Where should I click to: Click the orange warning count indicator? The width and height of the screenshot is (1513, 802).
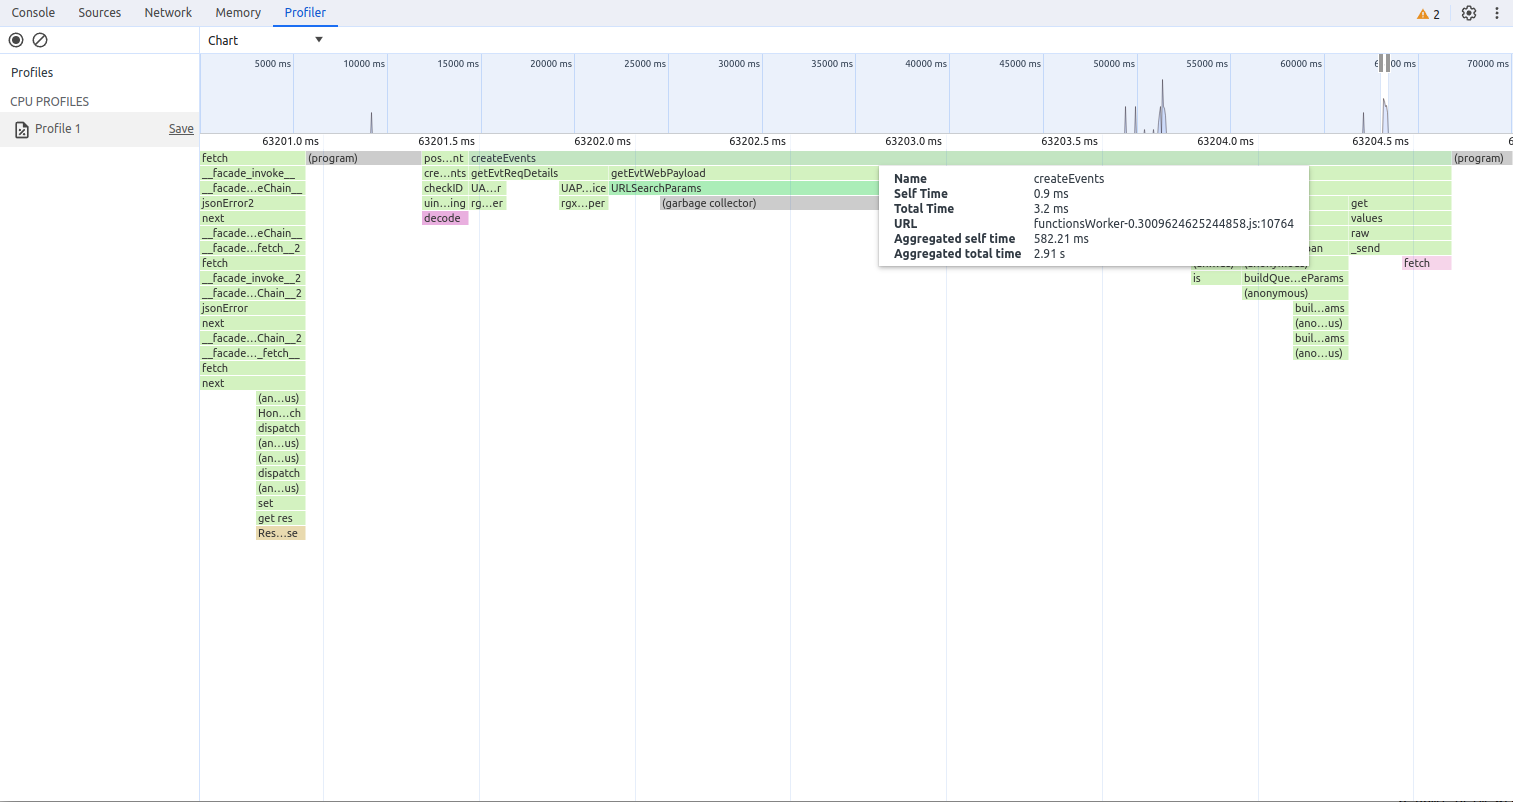pyautogui.click(x=1427, y=12)
